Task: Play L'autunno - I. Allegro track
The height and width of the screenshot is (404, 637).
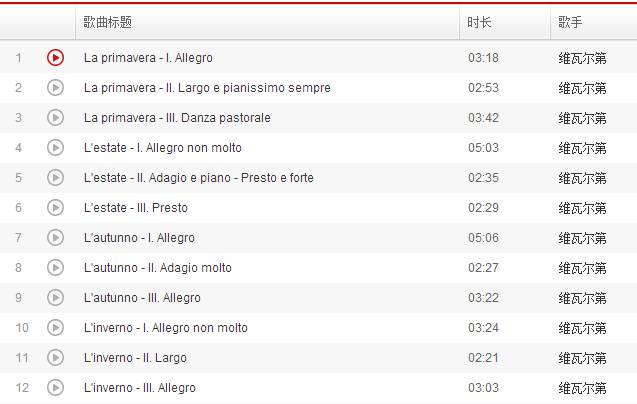Action: pyautogui.click(x=55, y=238)
